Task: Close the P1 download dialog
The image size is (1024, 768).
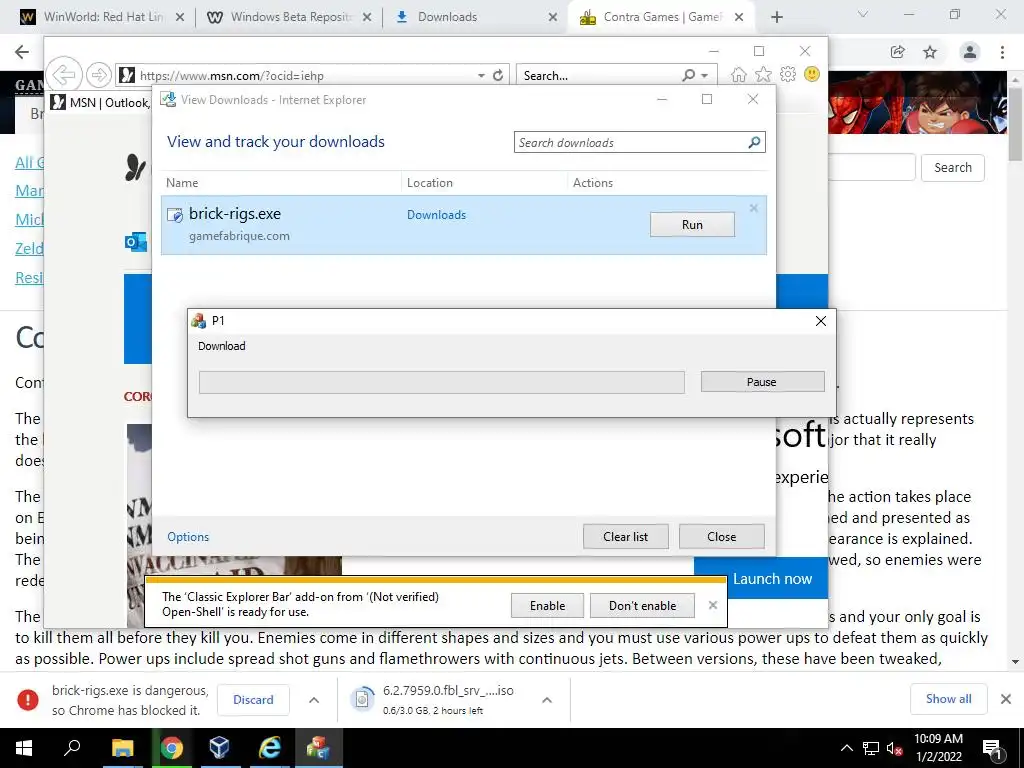Action: point(821,321)
